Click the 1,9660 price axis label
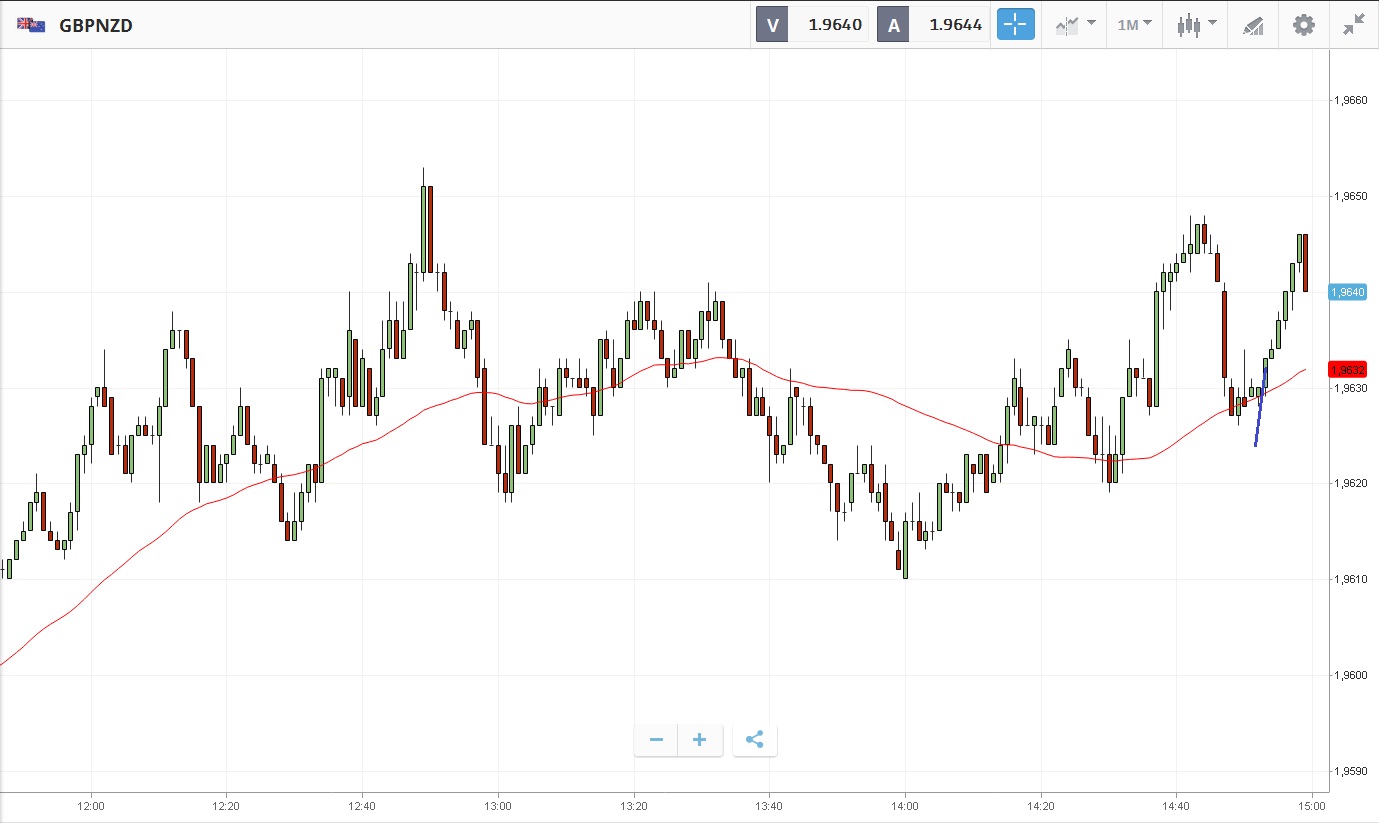Screen dimensions: 1379x823 pyautogui.click(x=1350, y=100)
